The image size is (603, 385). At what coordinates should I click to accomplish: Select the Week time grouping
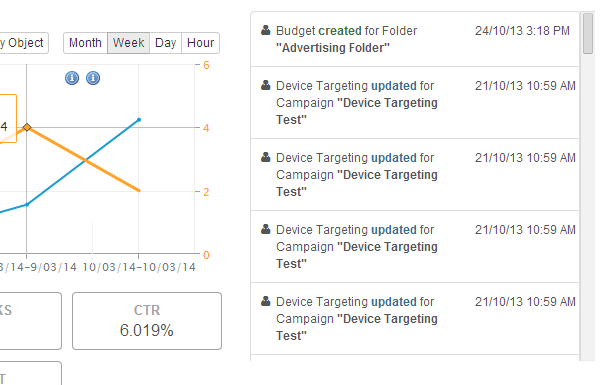tap(128, 43)
